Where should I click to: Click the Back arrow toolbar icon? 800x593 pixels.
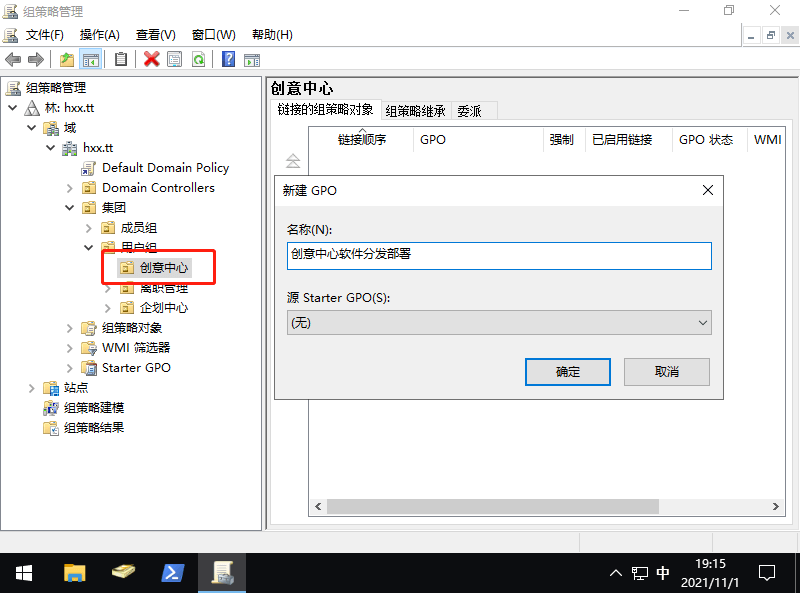(x=13, y=60)
